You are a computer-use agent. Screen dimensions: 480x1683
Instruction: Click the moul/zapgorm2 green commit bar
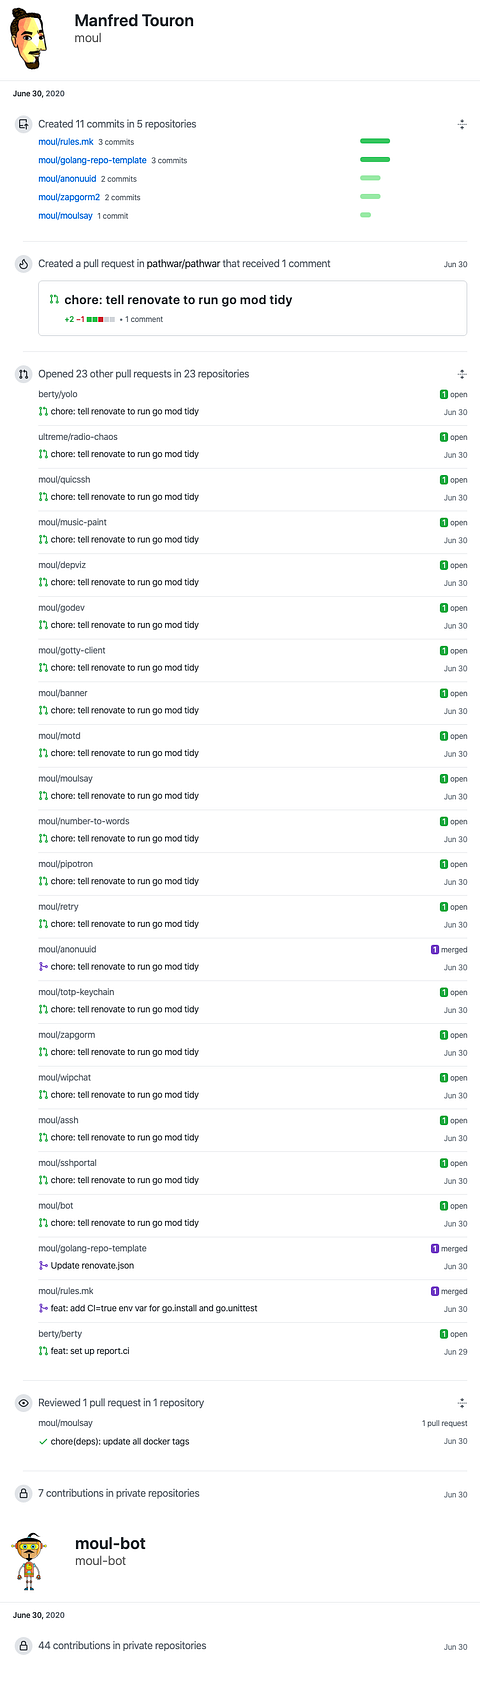pos(370,197)
